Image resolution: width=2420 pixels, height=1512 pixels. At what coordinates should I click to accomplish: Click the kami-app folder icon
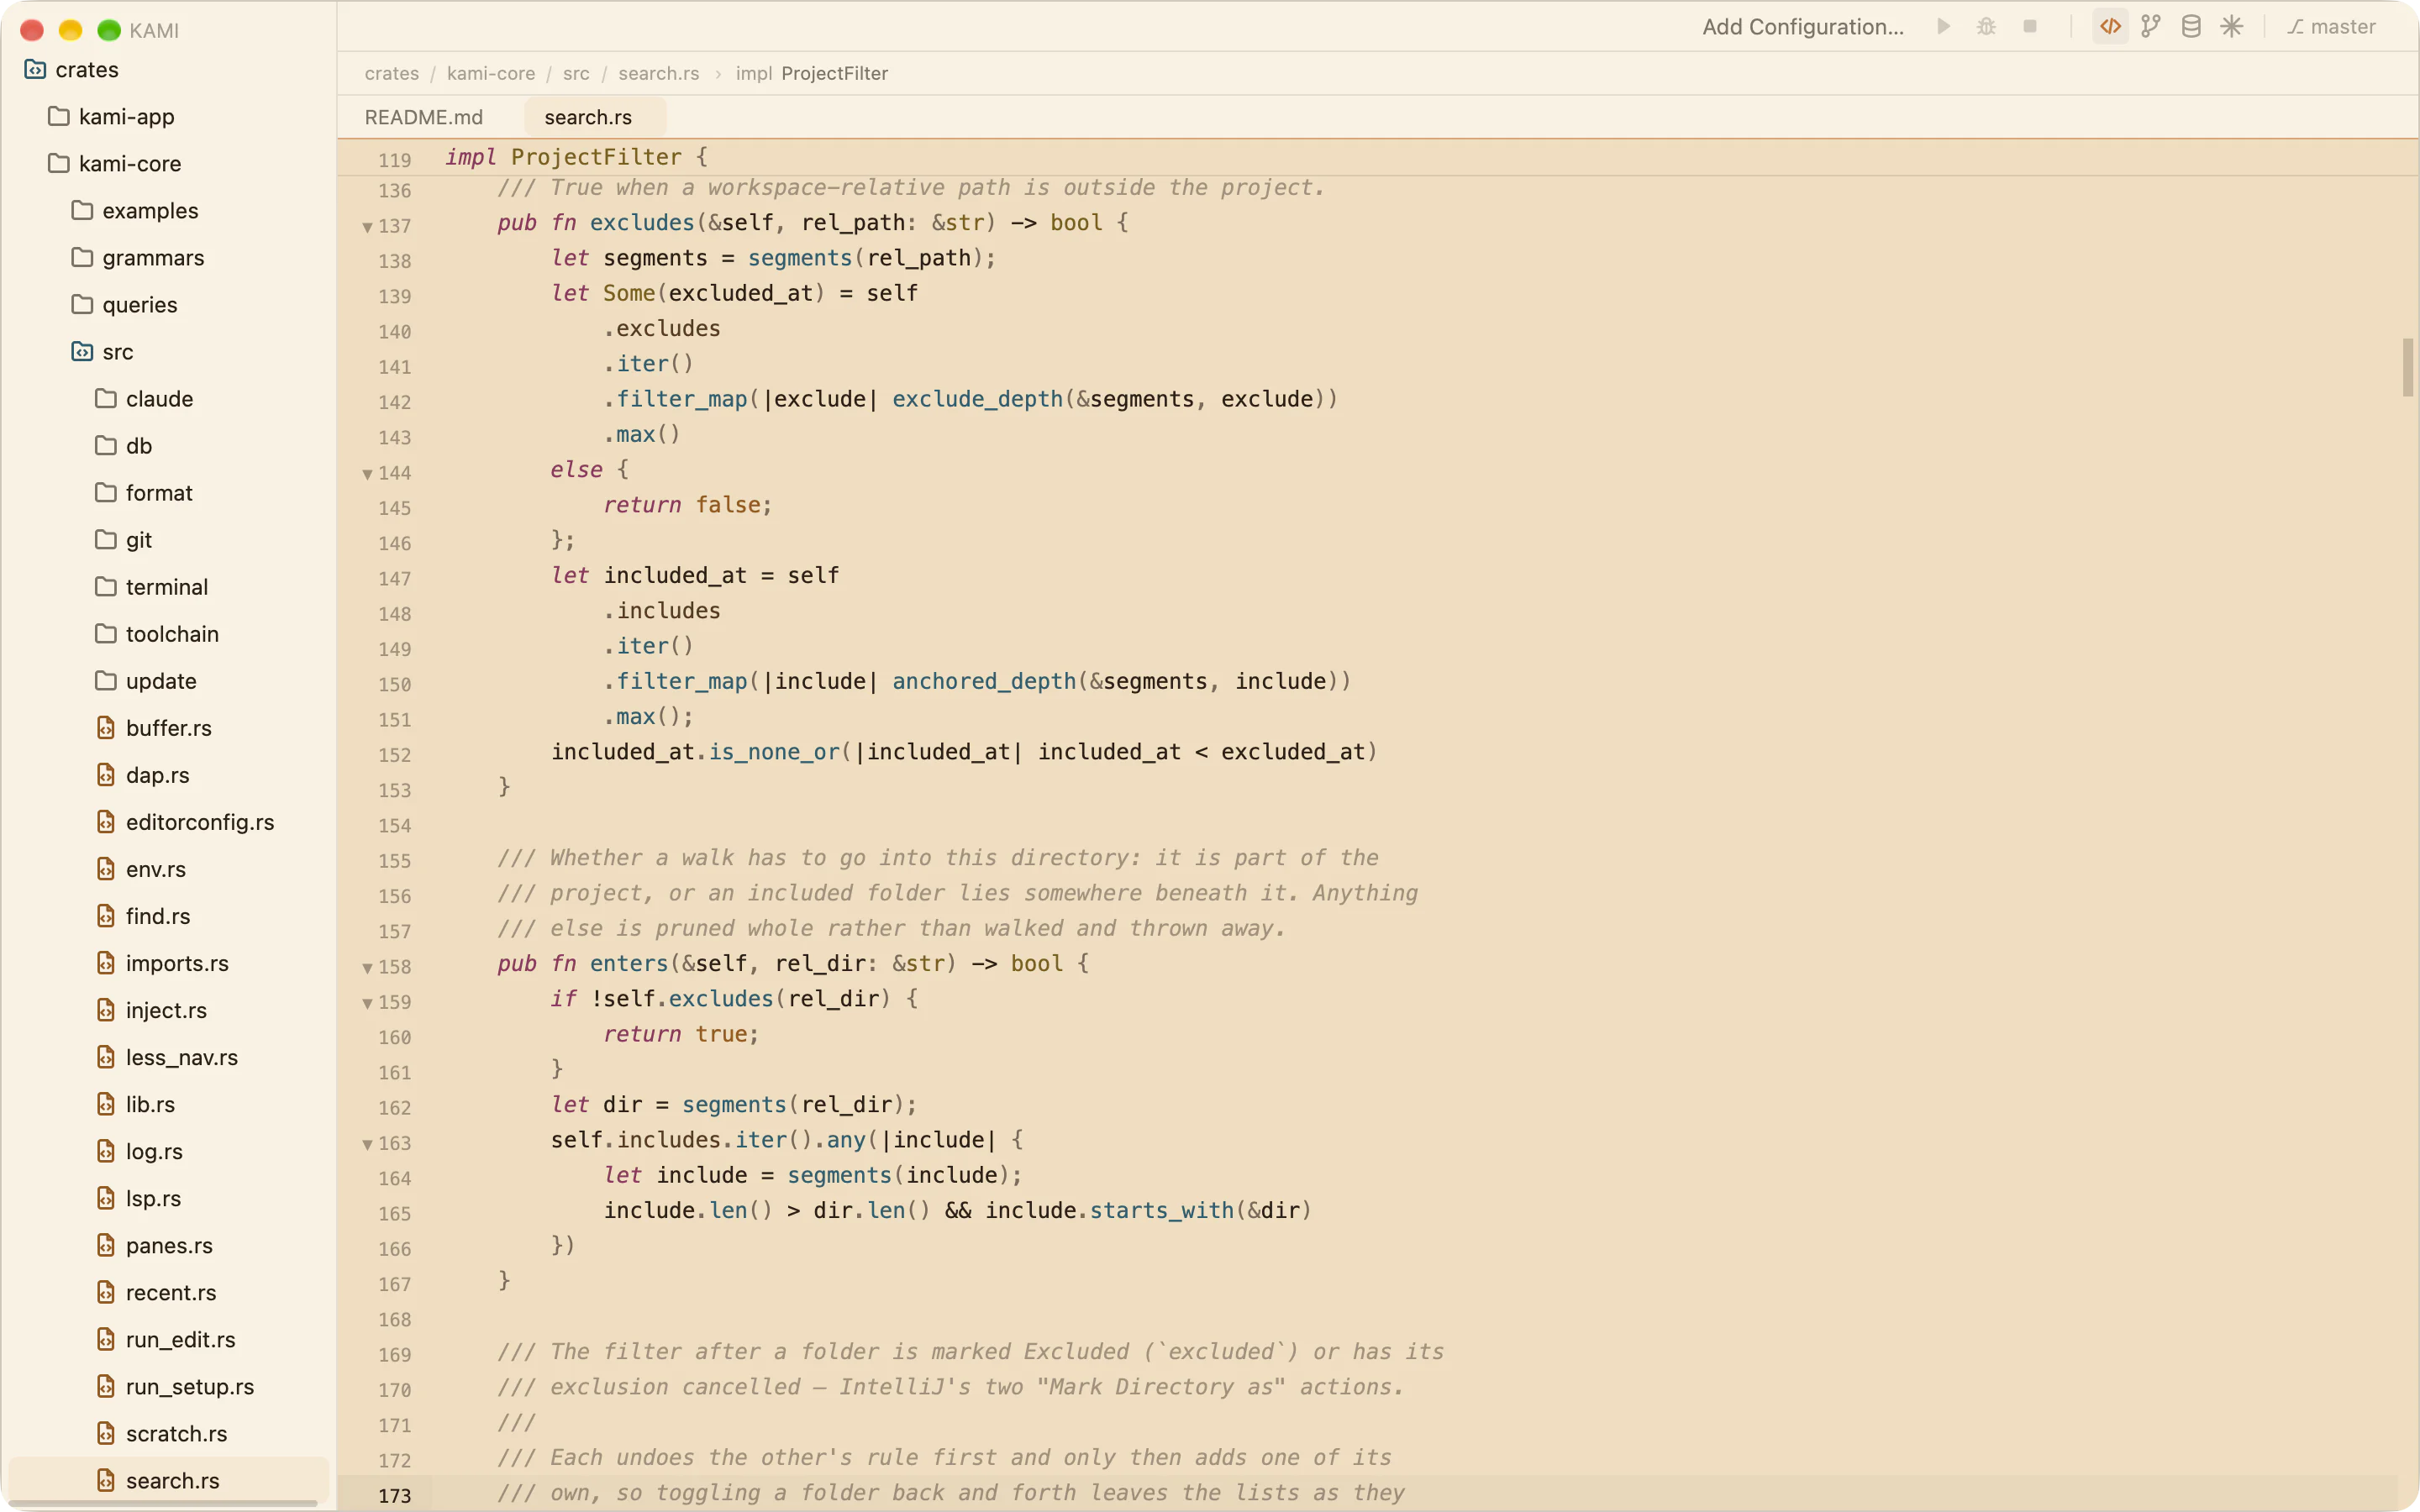point(59,117)
